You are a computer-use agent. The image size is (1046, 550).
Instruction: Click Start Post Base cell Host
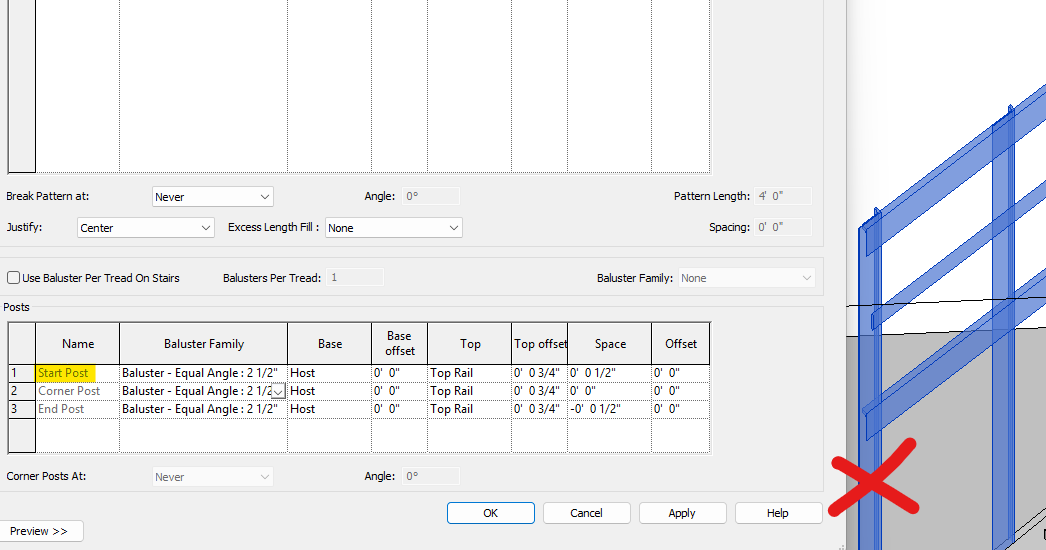[330, 373]
